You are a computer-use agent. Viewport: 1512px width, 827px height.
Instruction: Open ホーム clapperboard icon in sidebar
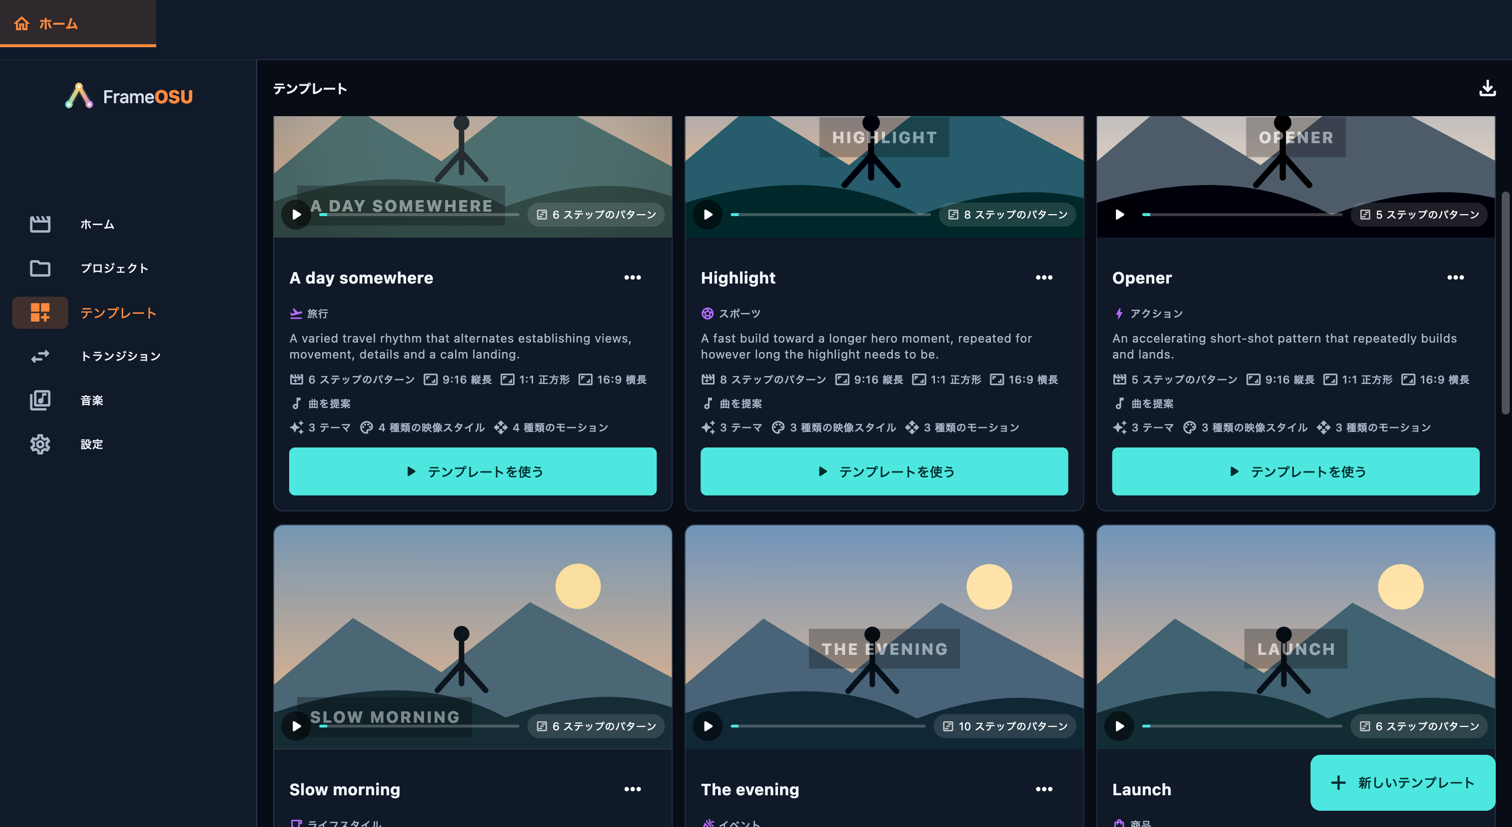click(40, 224)
